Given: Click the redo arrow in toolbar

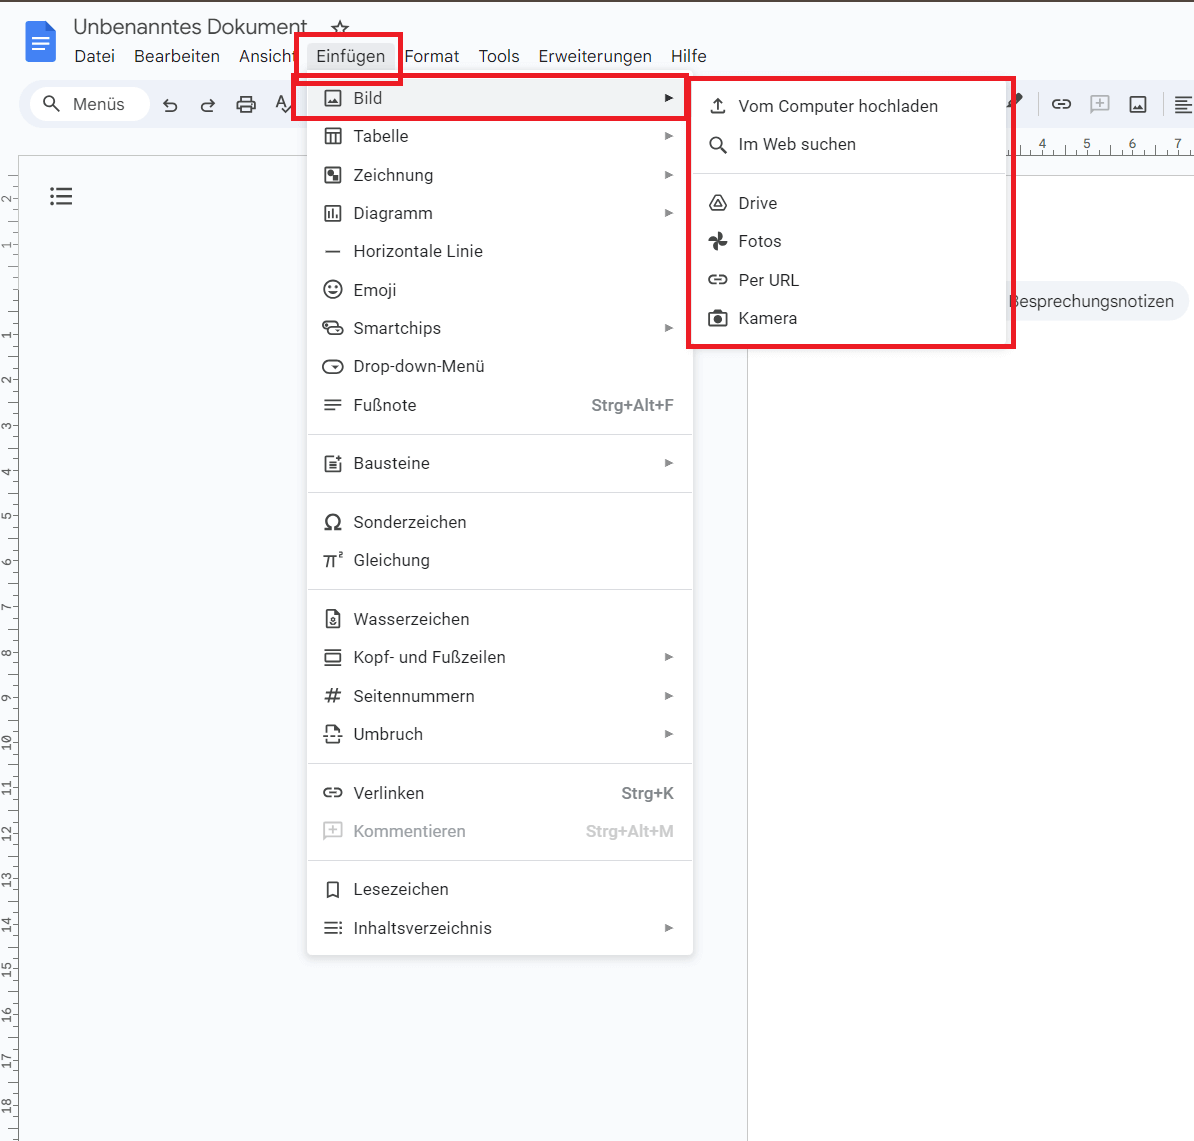Looking at the screenshot, I should point(208,105).
